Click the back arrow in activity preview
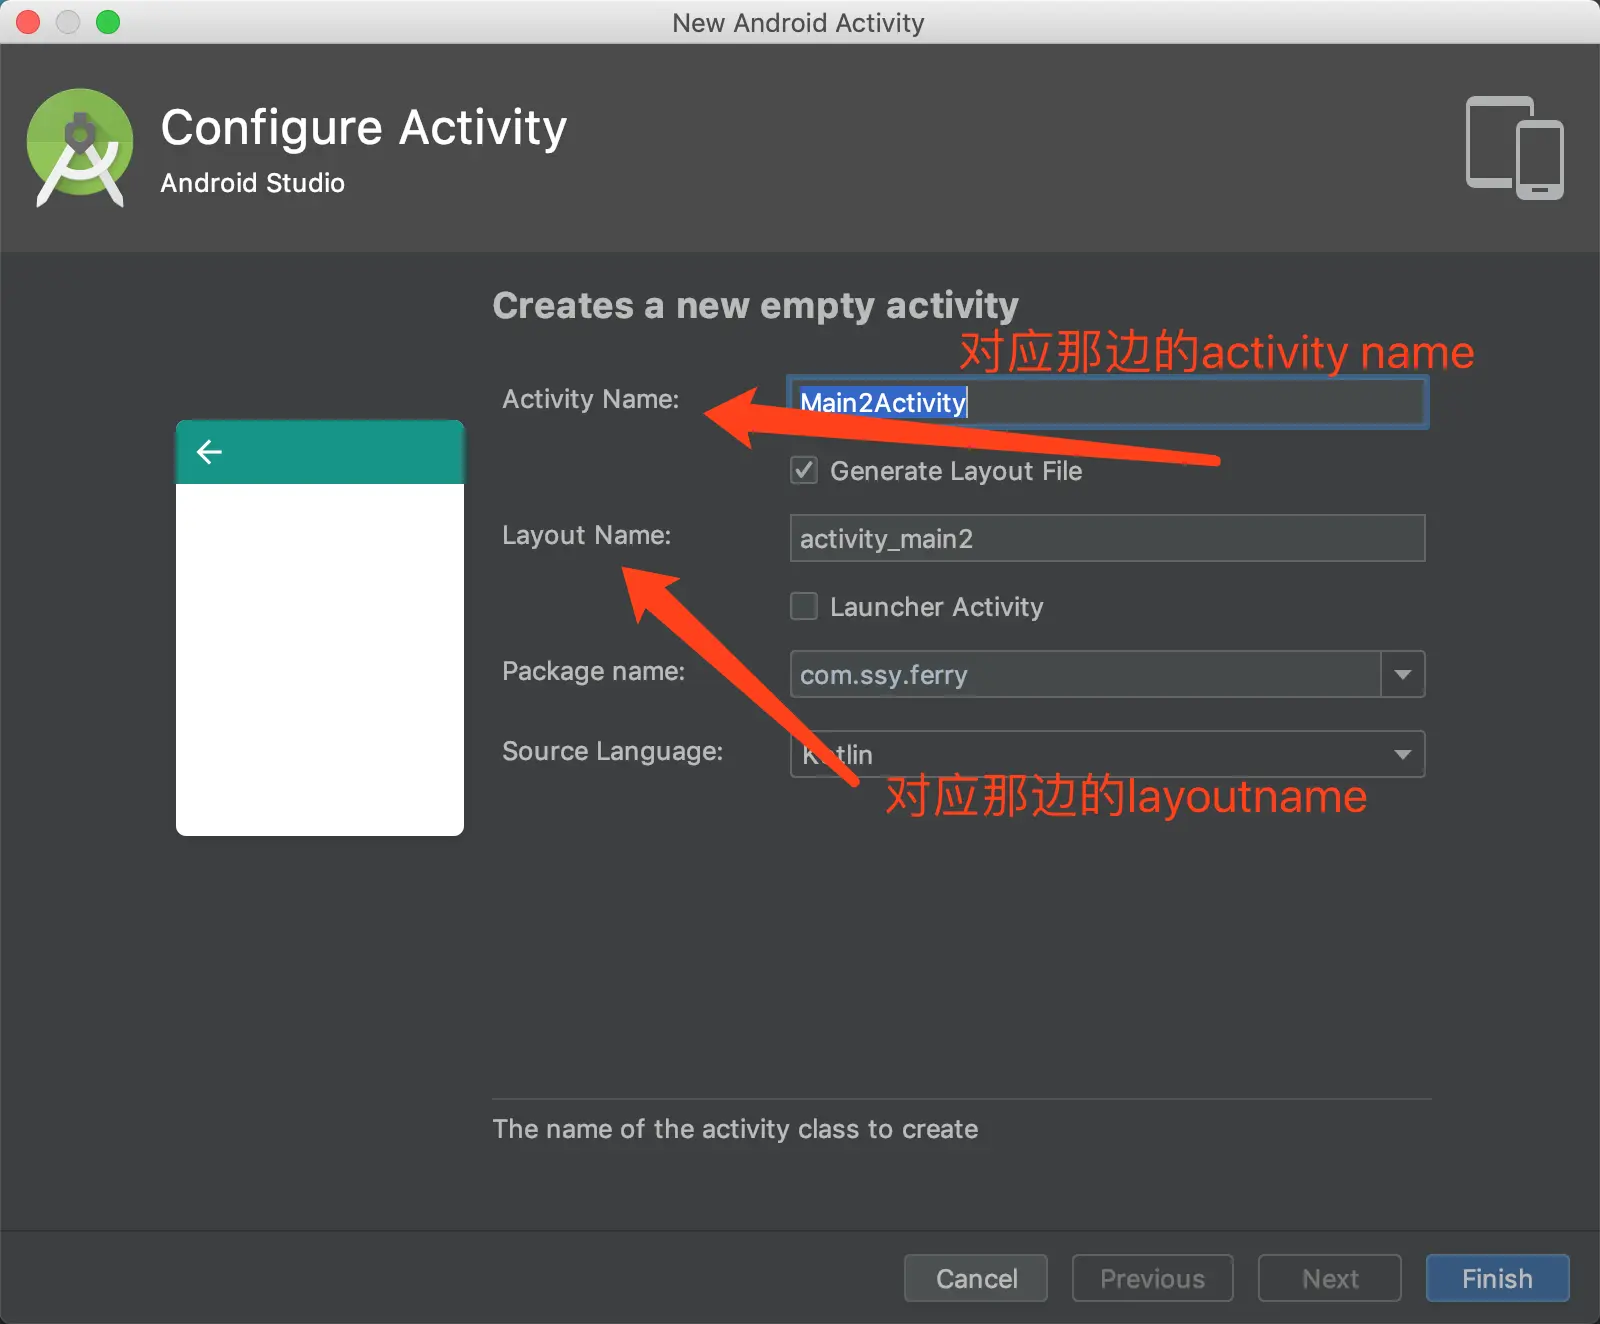Screen dimensions: 1600x1324 pyautogui.click(x=209, y=452)
